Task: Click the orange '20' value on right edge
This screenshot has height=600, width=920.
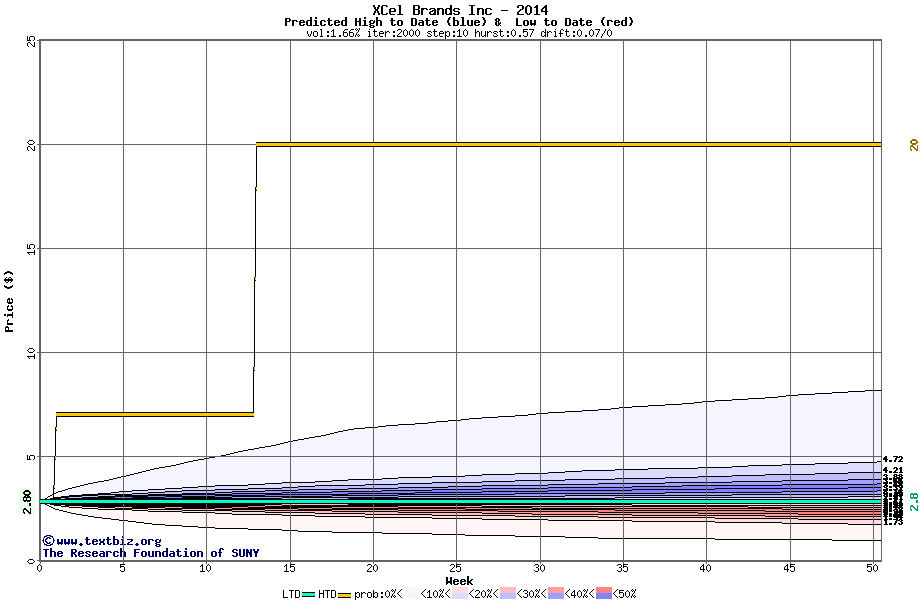Action: 914,144
